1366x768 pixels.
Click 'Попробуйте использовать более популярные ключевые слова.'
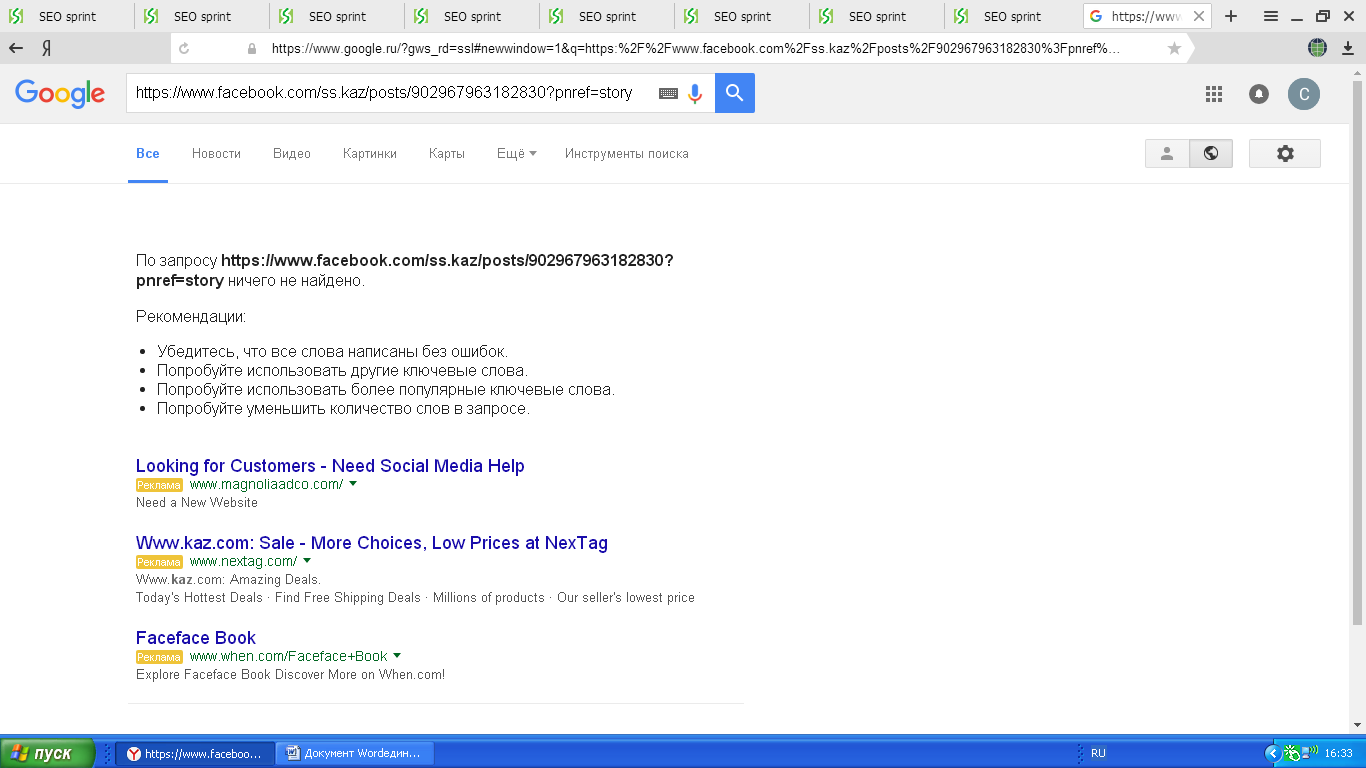[x=386, y=390]
